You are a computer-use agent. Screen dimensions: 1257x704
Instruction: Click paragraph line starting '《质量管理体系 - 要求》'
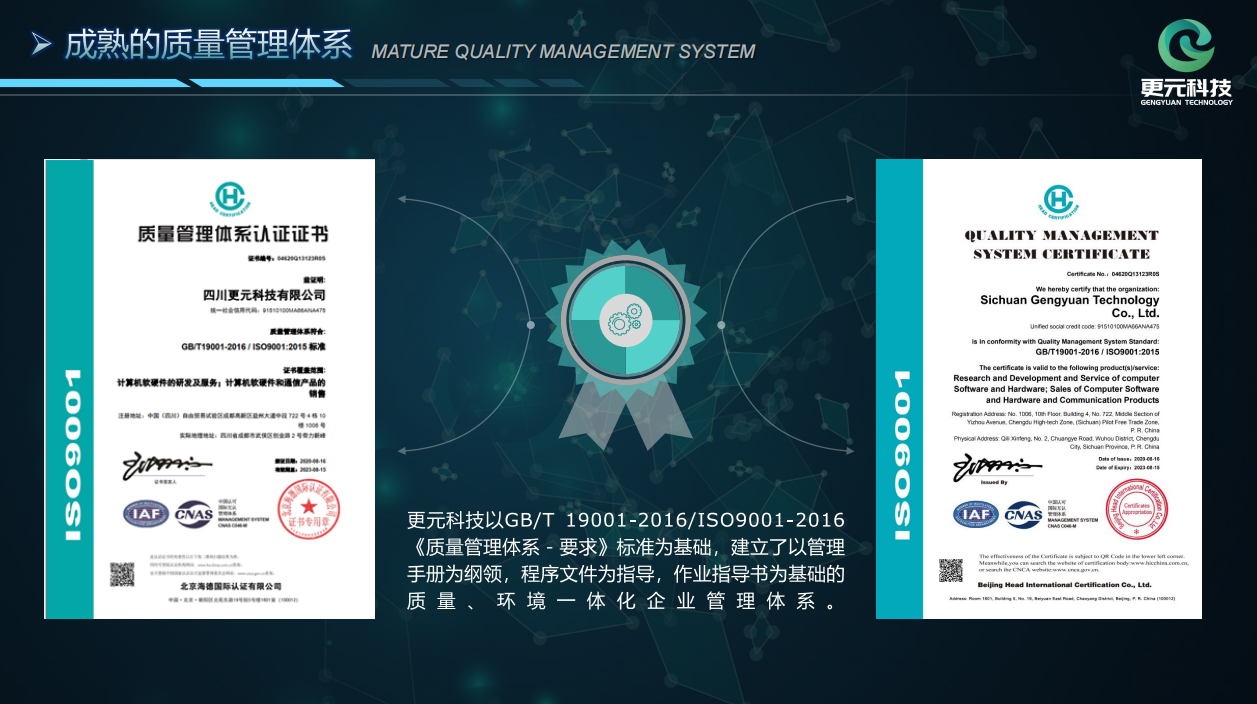click(626, 548)
